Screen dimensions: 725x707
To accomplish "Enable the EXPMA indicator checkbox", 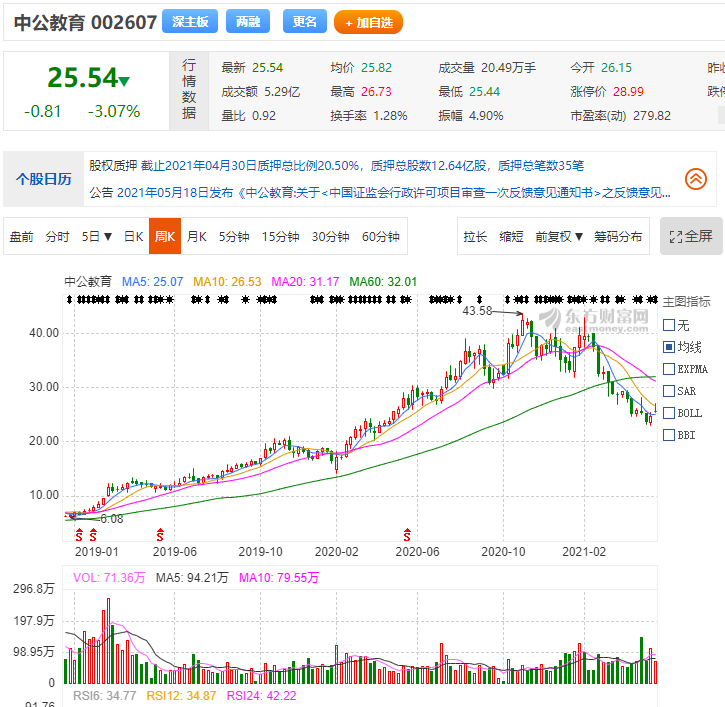I will [x=669, y=369].
